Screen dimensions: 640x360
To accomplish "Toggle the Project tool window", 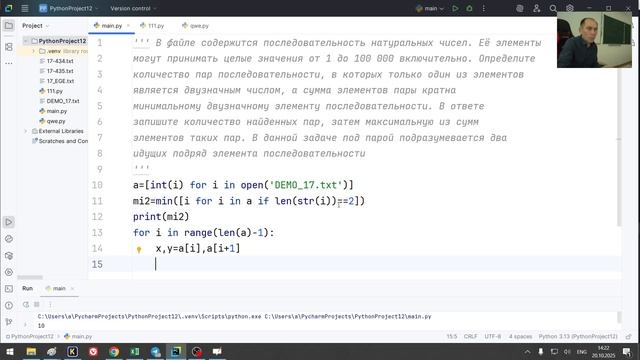I will coord(9,26).
